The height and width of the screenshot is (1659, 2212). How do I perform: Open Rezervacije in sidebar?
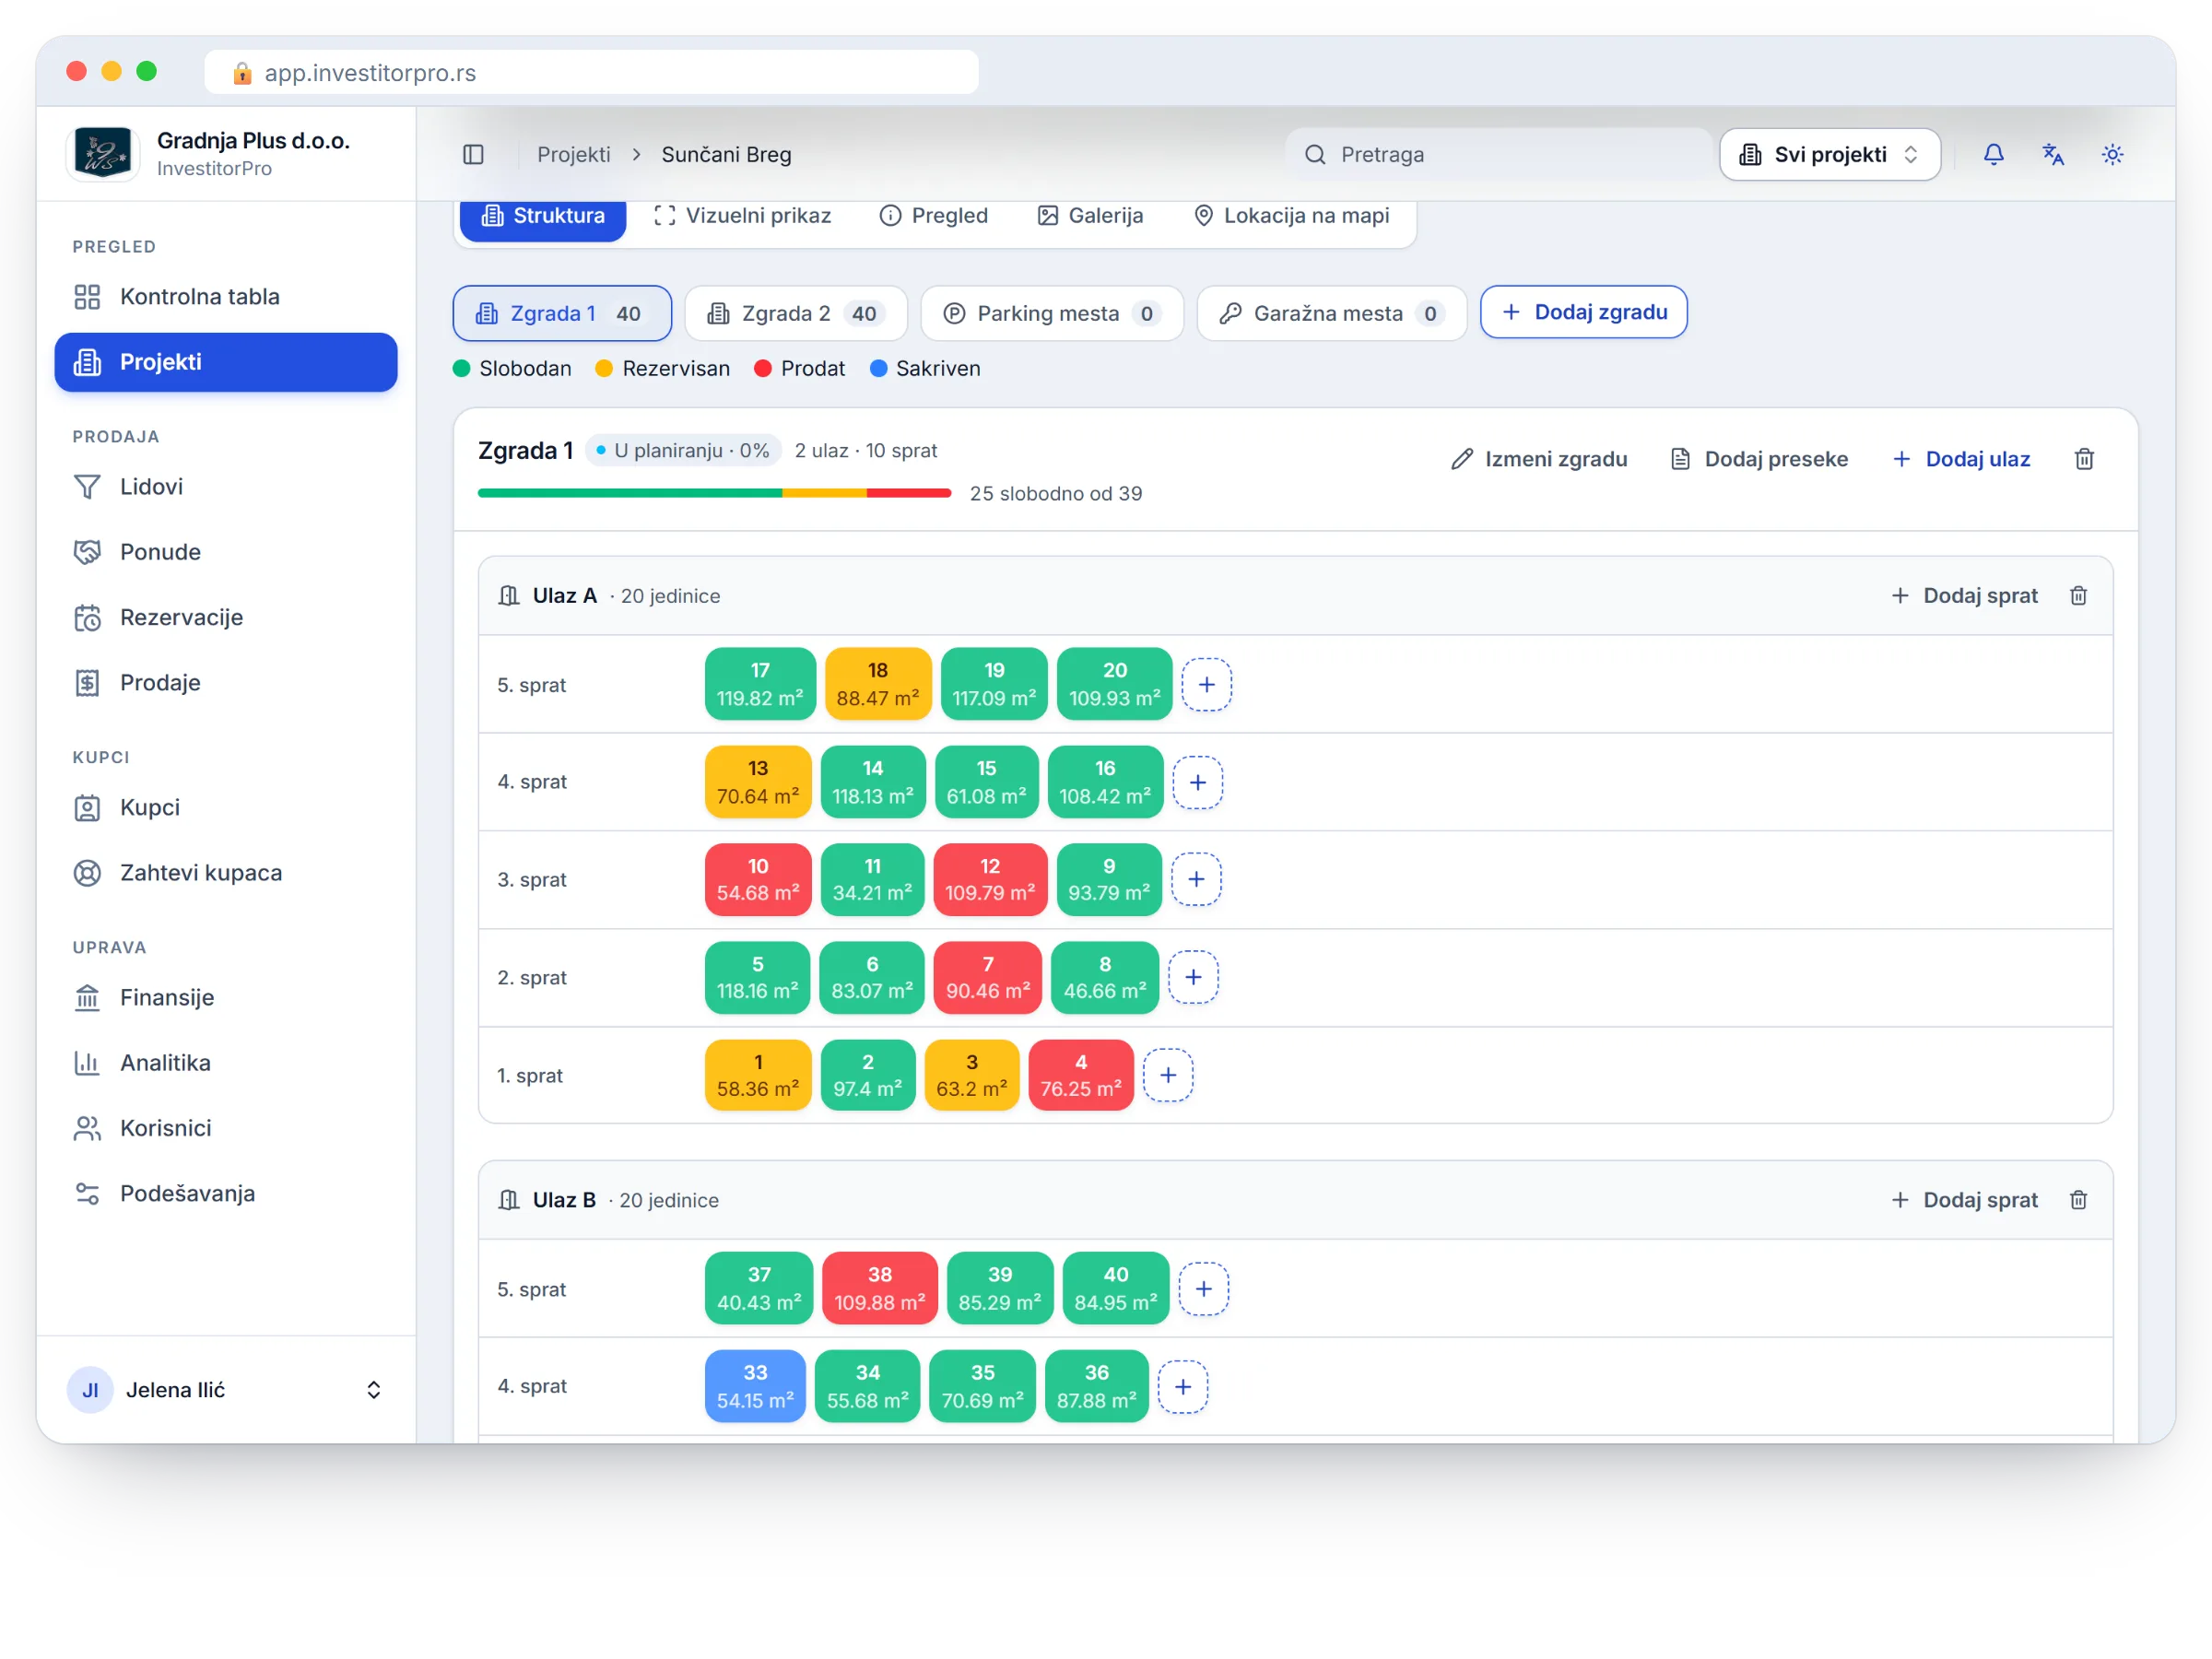[226, 618]
